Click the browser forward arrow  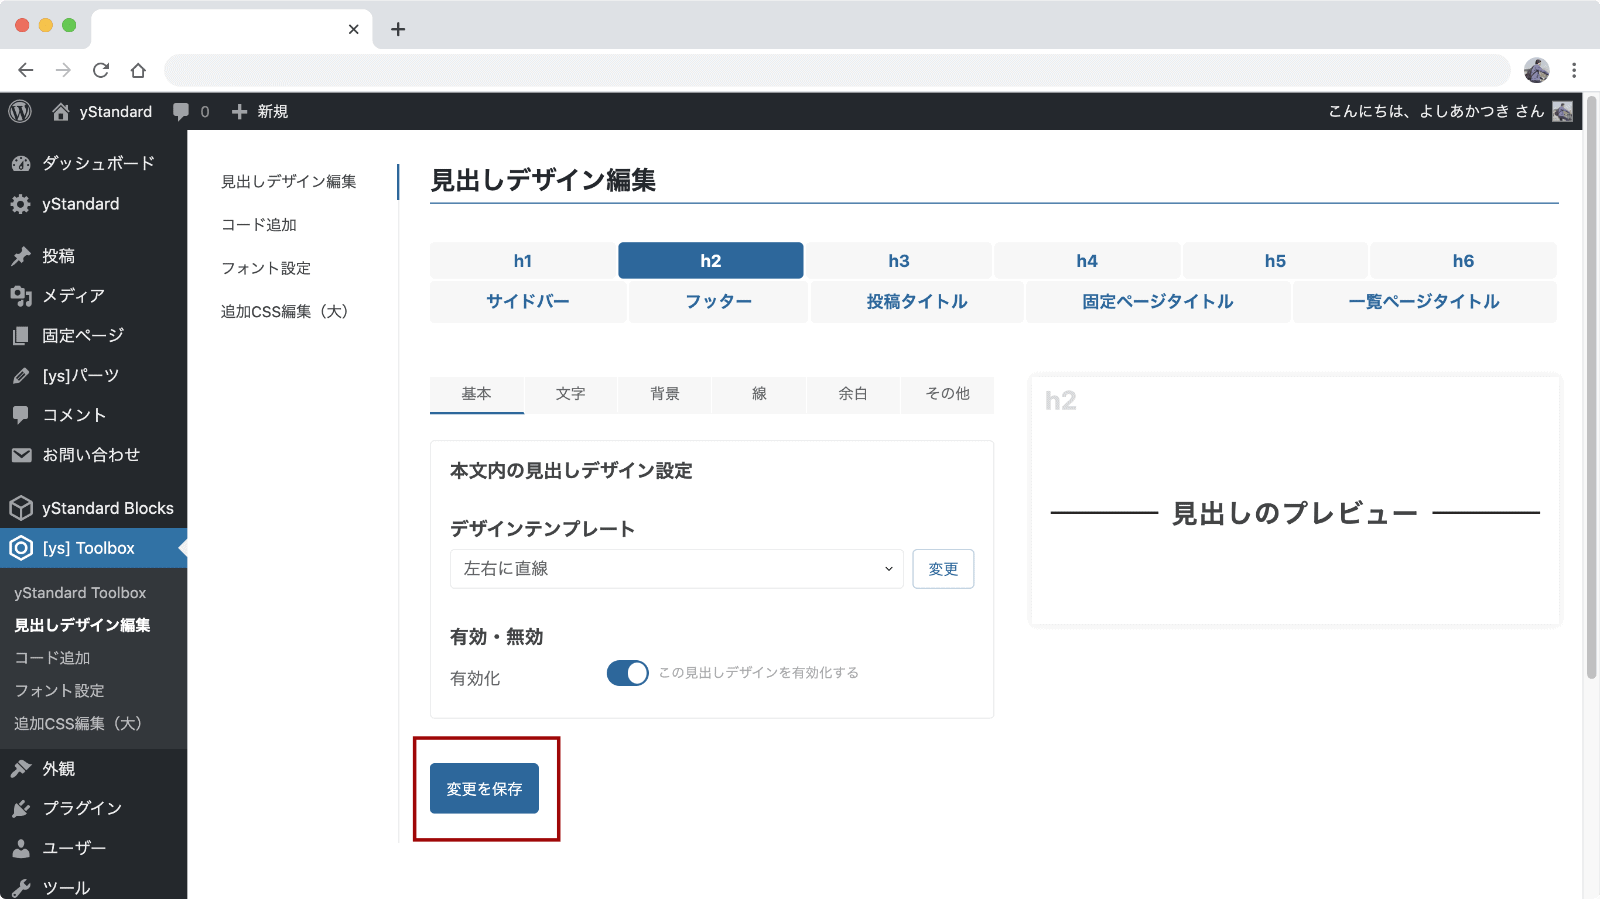[x=63, y=70]
